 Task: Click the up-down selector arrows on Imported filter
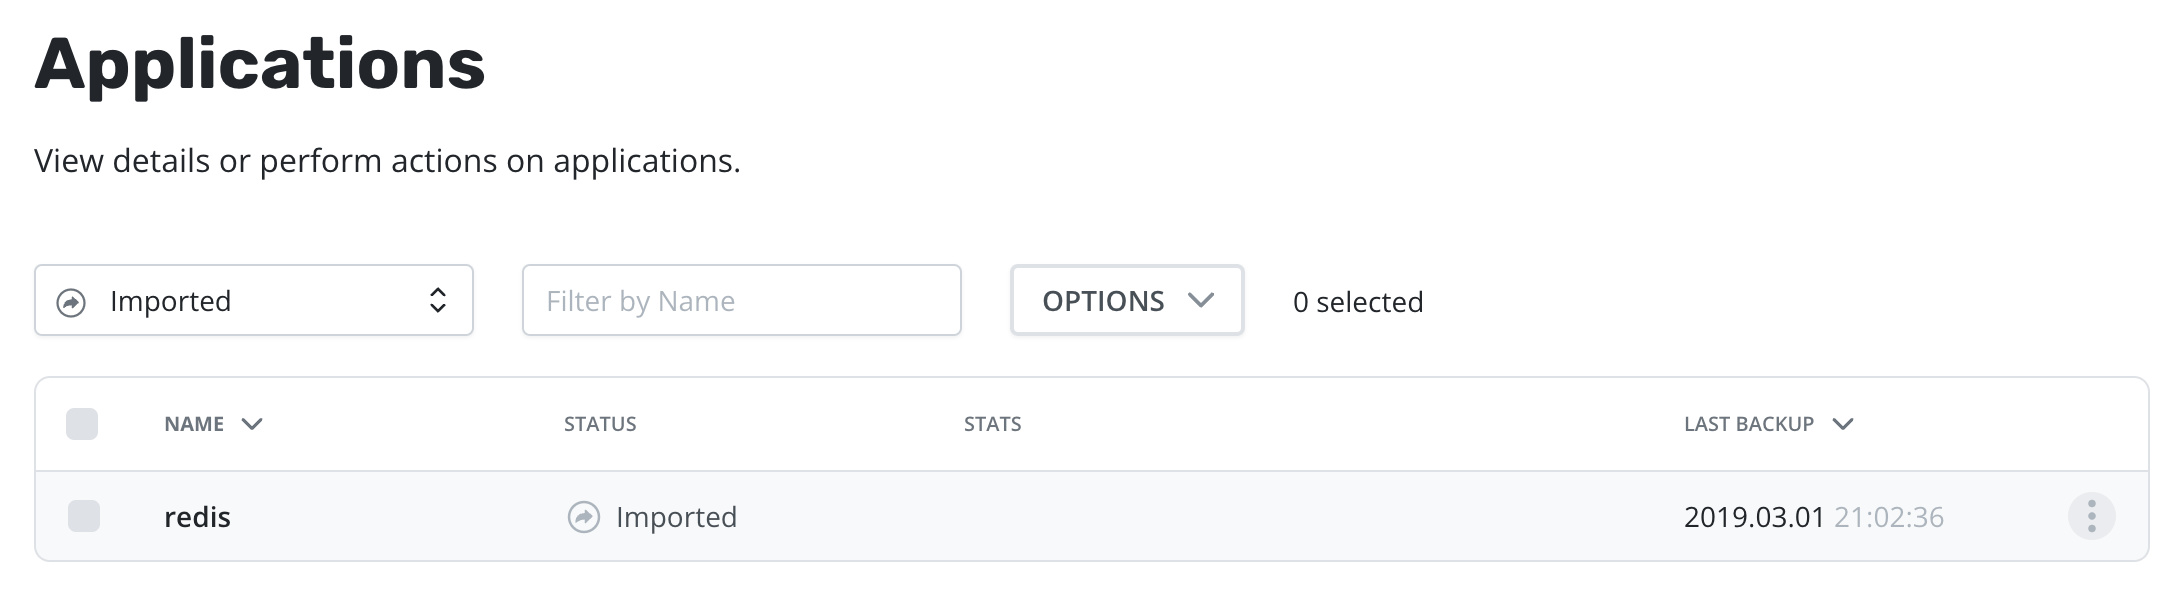(437, 300)
